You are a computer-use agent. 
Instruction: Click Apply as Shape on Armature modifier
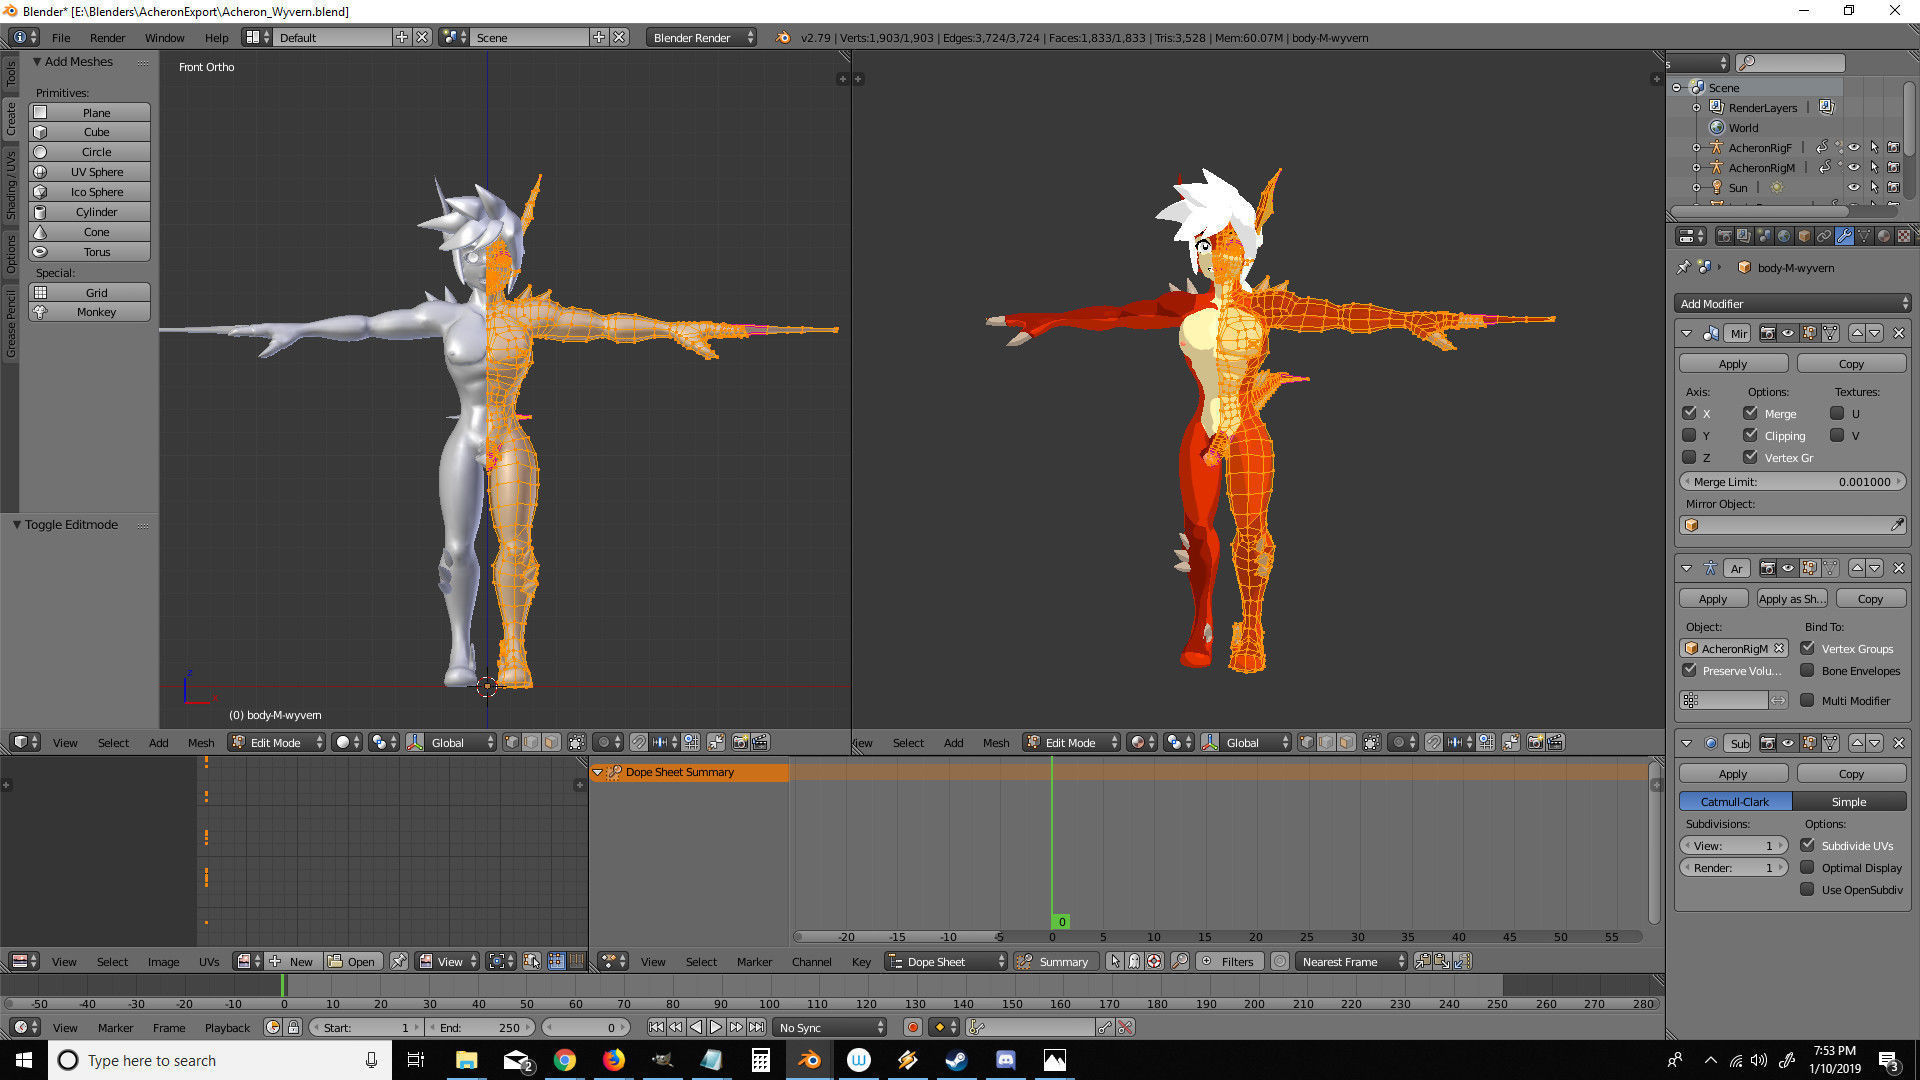click(1792, 598)
